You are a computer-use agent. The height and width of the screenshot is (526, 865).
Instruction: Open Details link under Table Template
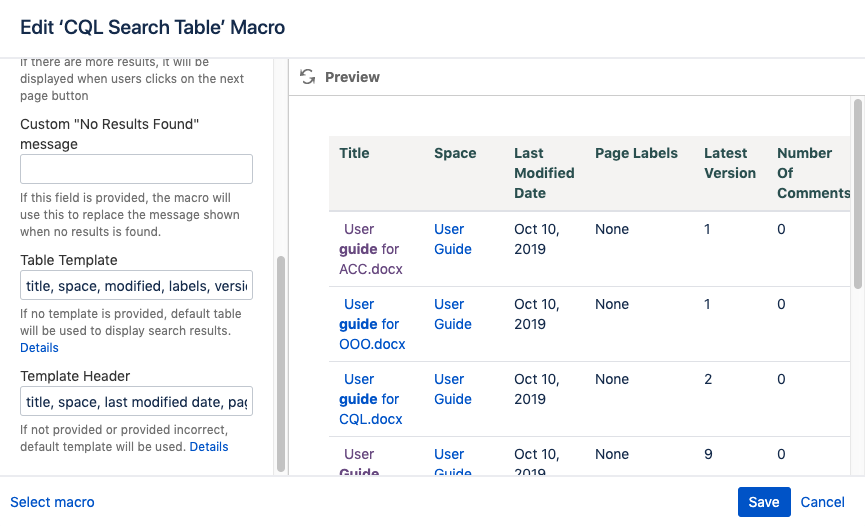pyautogui.click(x=39, y=348)
